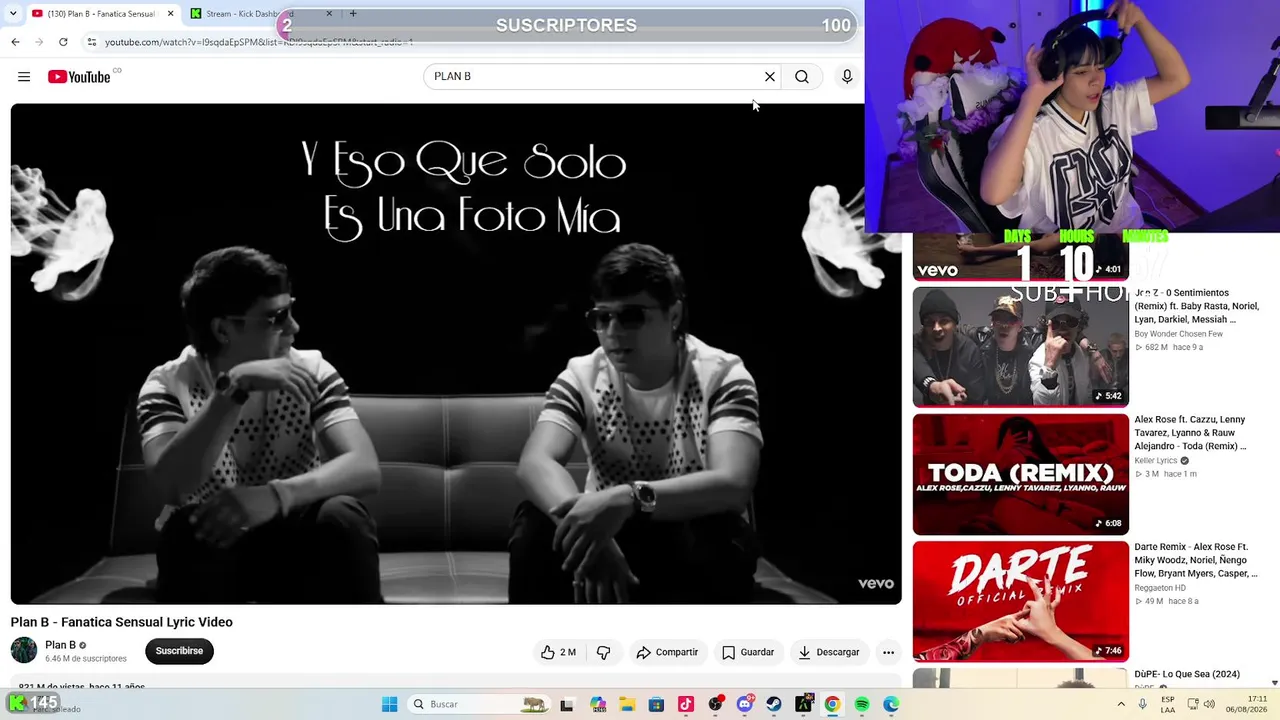Image resolution: width=1280 pixels, height=720 pixels.
Task: Expand the system tray hidden icons chevron
Action: (1121, 704)
